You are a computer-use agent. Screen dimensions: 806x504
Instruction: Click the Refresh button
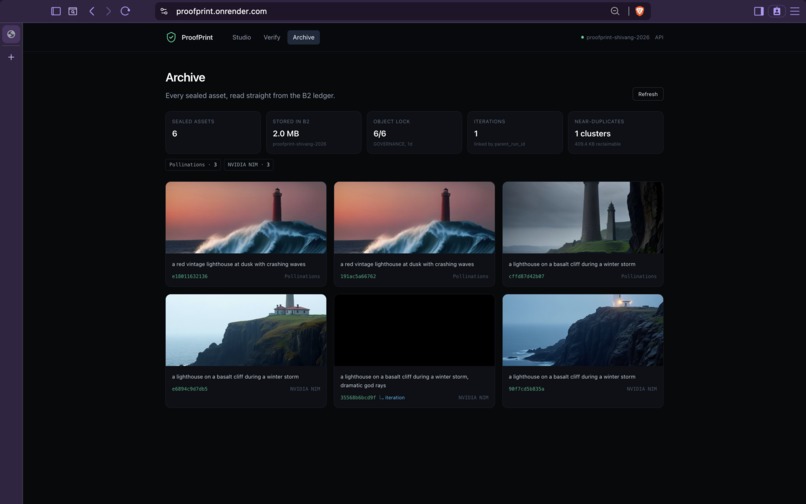tap(648, 94)
